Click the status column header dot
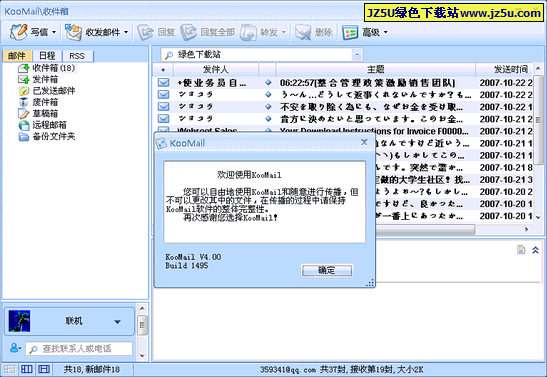The image size is (547, 377). (x=163, y=69)
